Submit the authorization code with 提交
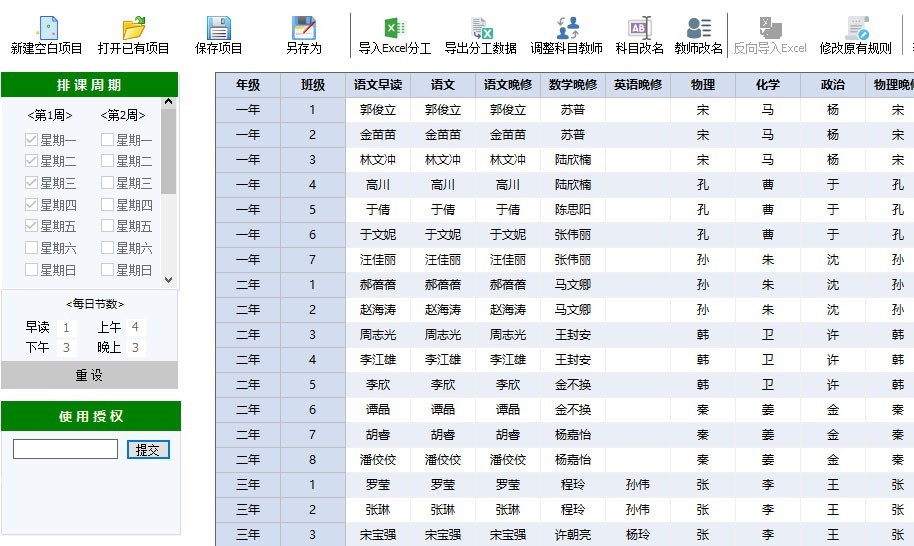Image resolution: width=914 pixels, height=546 pixels. pyautogui.click(x=148, y=450)
